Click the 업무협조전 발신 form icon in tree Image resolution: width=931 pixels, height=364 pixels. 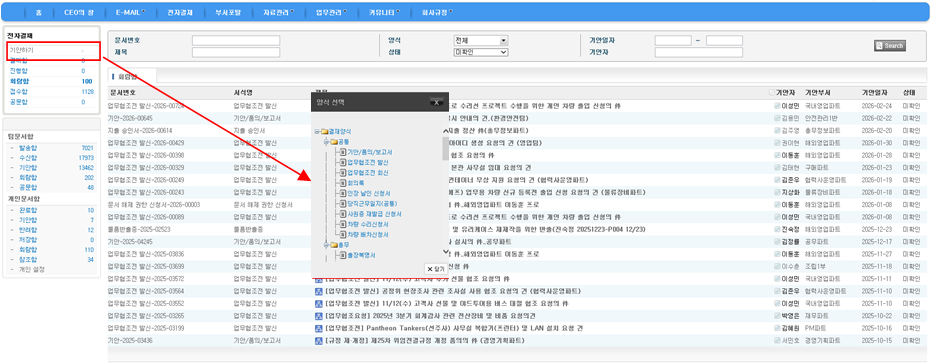click(343, 162)
